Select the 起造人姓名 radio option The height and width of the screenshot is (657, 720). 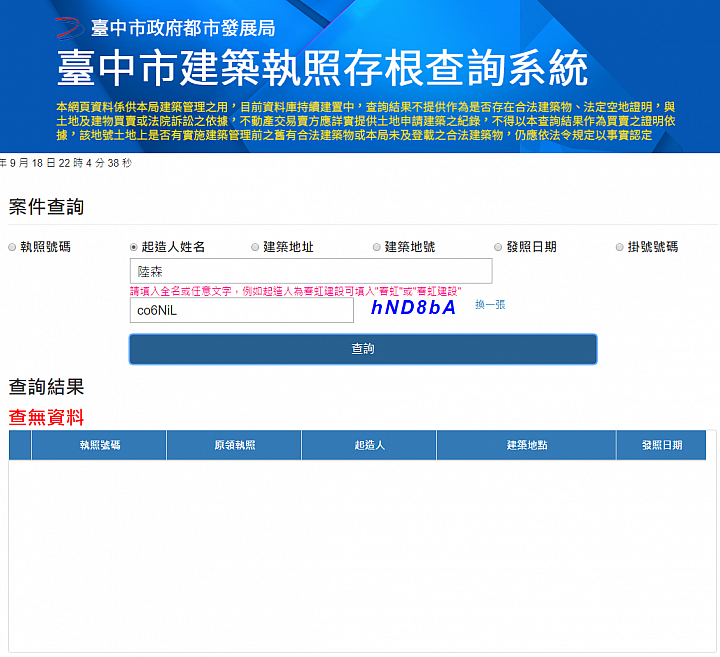pos(134,247)
